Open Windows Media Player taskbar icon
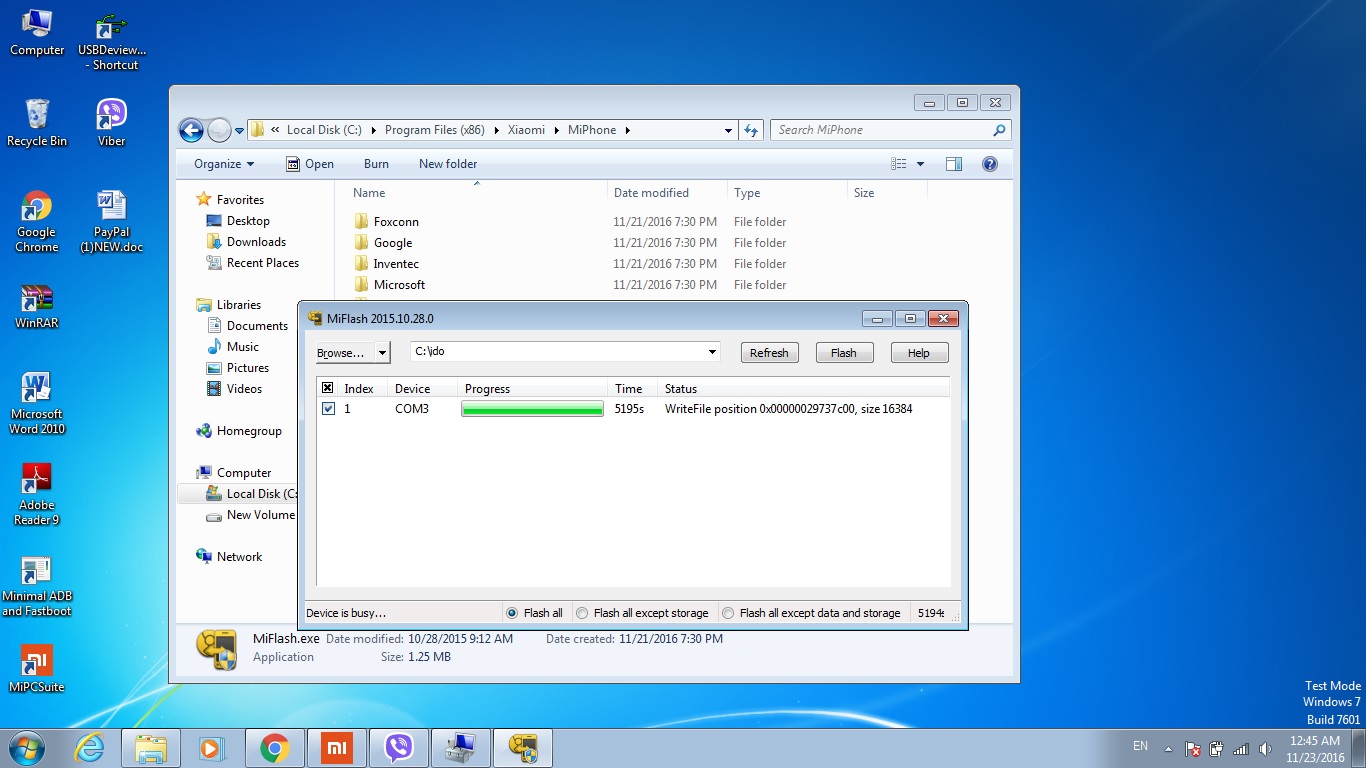Image resolution: width=1366 pixels, height=768 pixels. tap(211, 748)
